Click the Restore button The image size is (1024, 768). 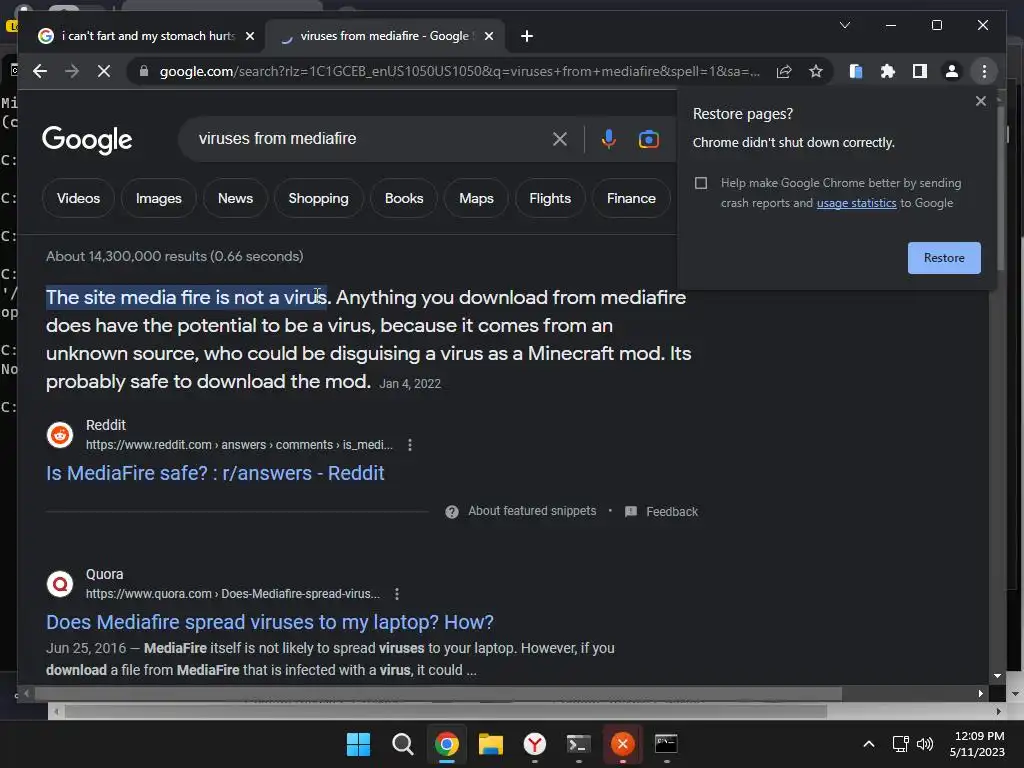click(944, 258)
